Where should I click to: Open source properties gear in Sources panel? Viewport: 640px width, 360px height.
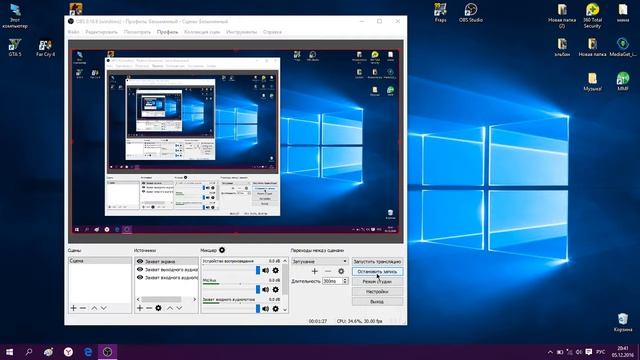coord(158,308)
